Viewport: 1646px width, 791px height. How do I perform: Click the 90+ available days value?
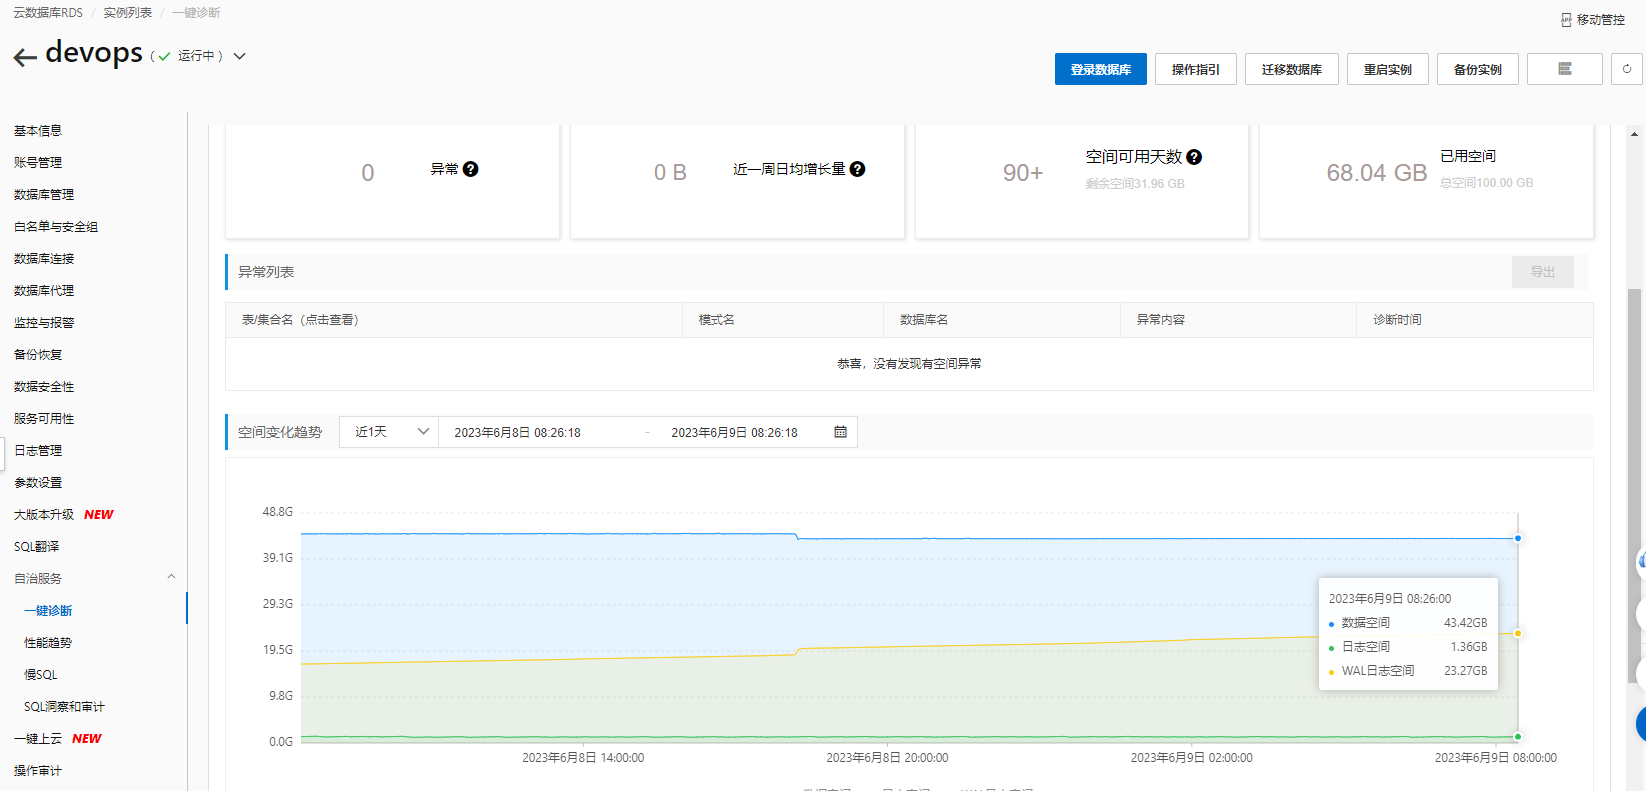(x=1023, y=173)
